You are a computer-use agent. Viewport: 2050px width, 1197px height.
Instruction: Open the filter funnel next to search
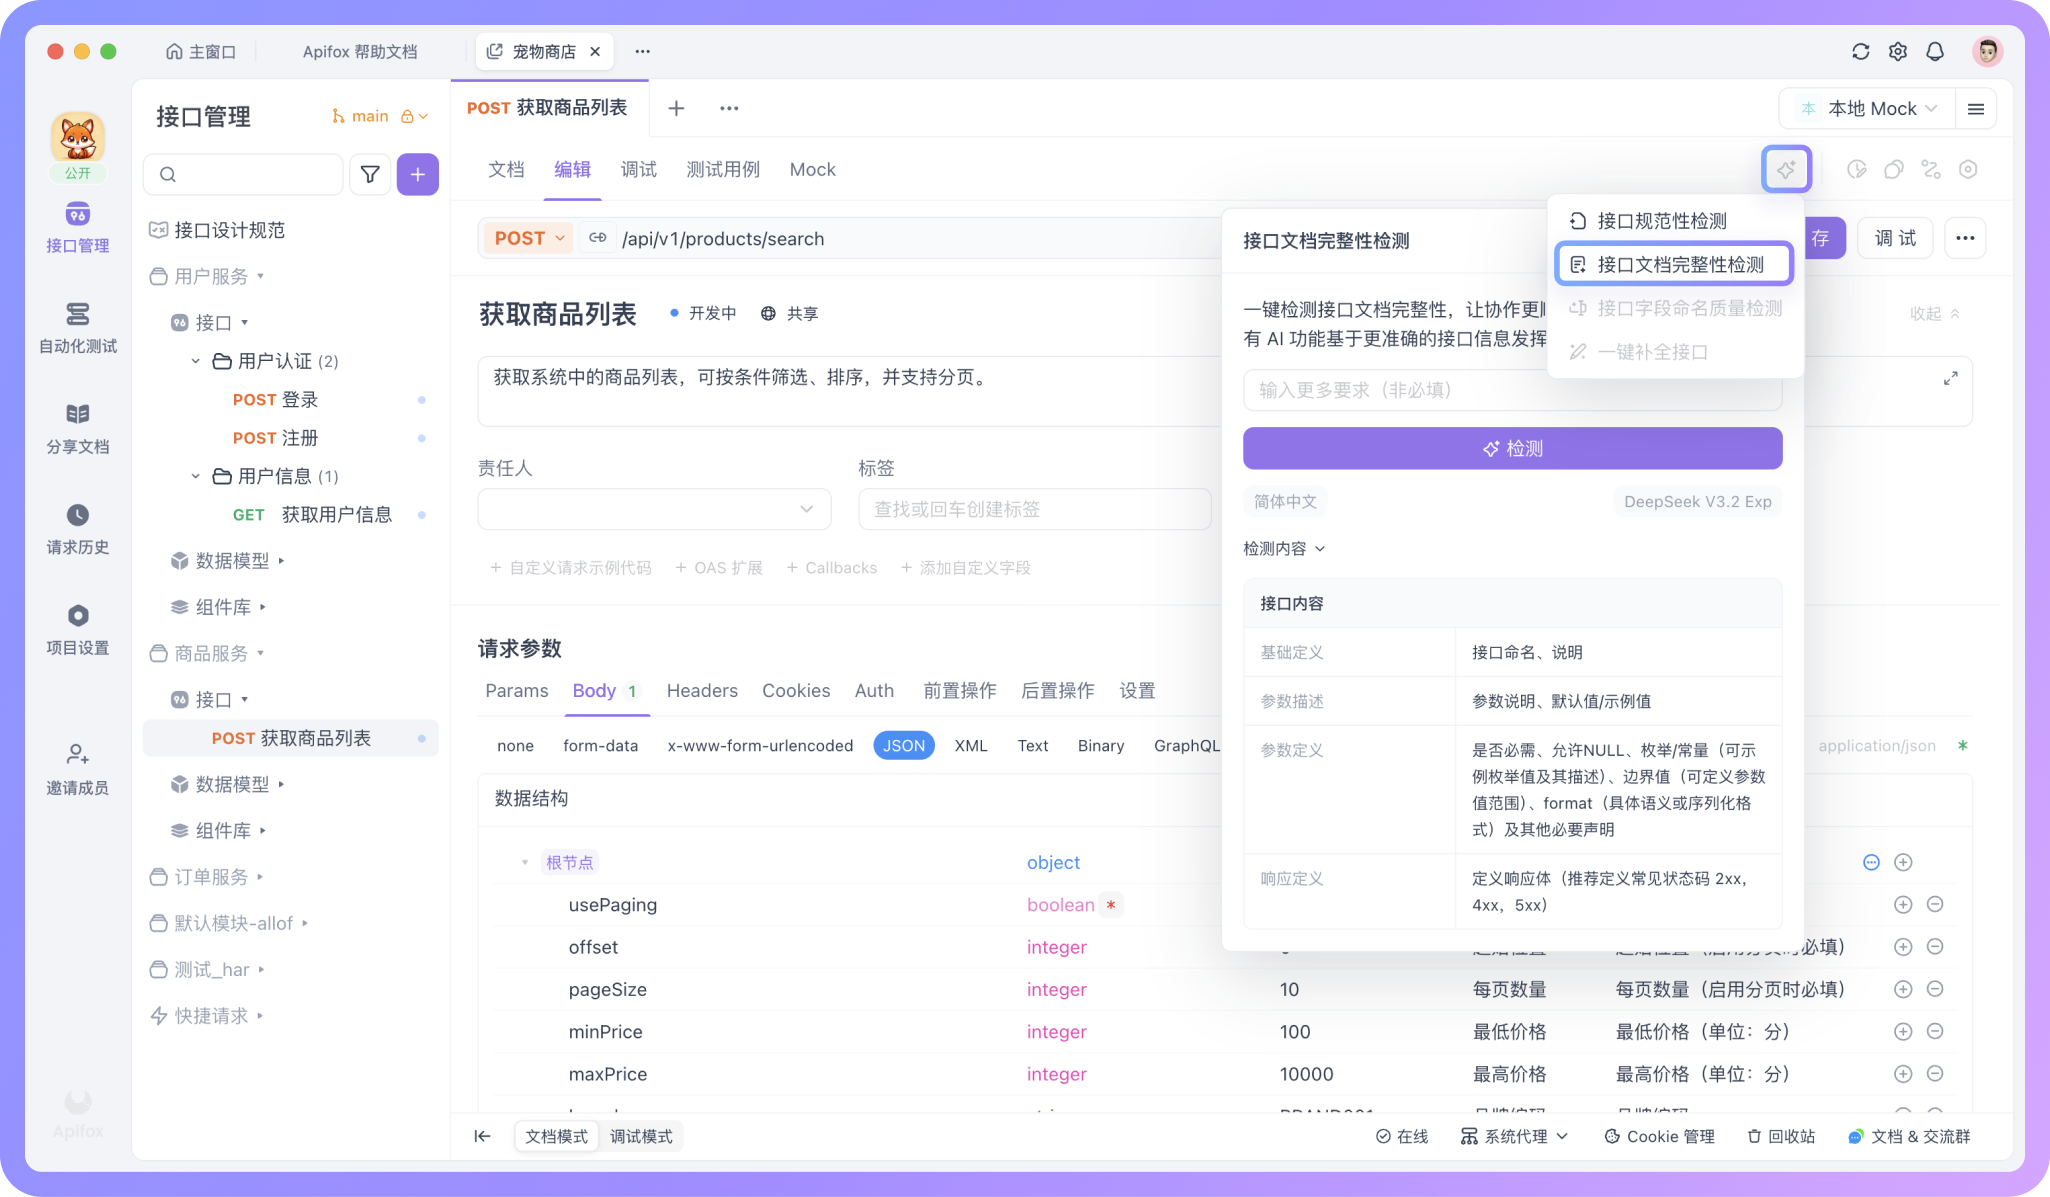pyautogui.click(x=370, y=173)
